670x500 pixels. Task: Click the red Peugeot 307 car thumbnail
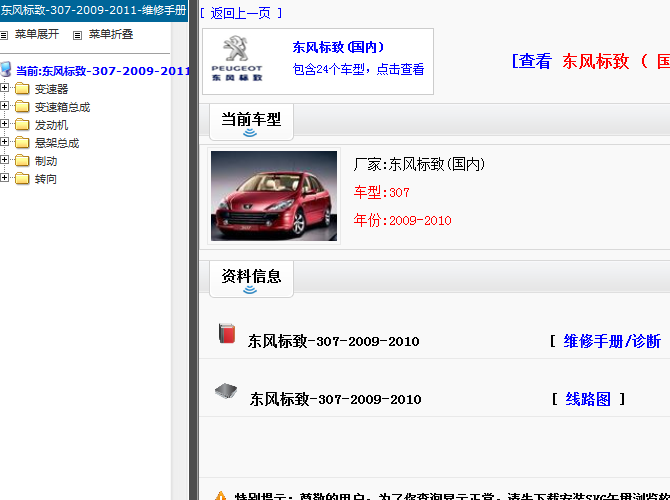tap(274, 196)
